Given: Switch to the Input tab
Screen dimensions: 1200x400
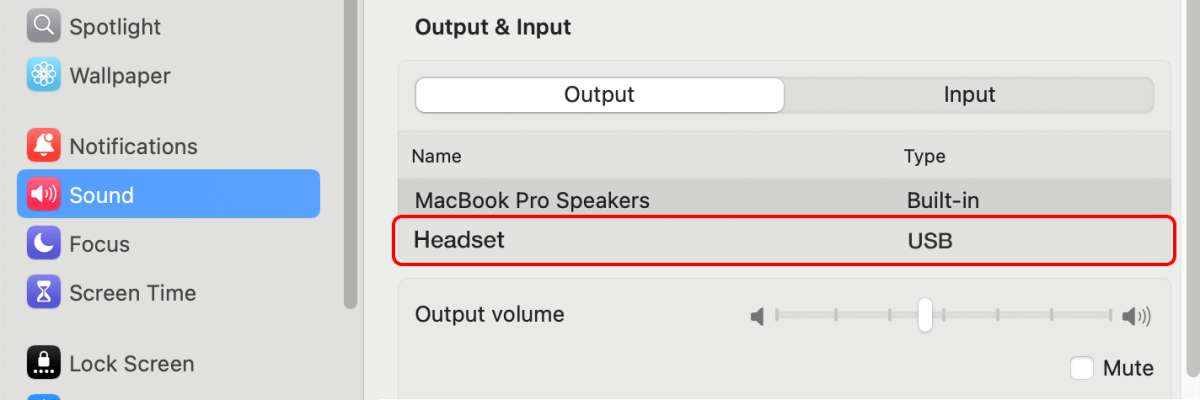Looking at the screenshot, I should pos(969,95).
